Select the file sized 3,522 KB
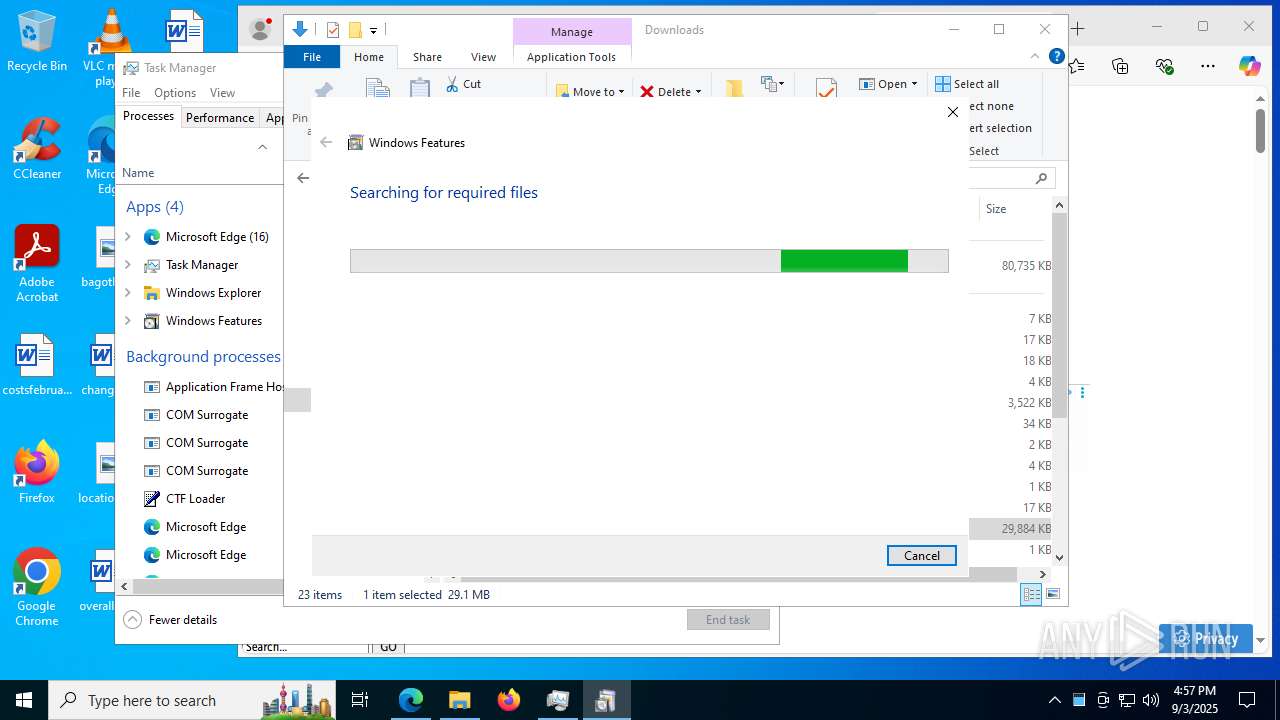The image size is (1280, 720). 1028,403
